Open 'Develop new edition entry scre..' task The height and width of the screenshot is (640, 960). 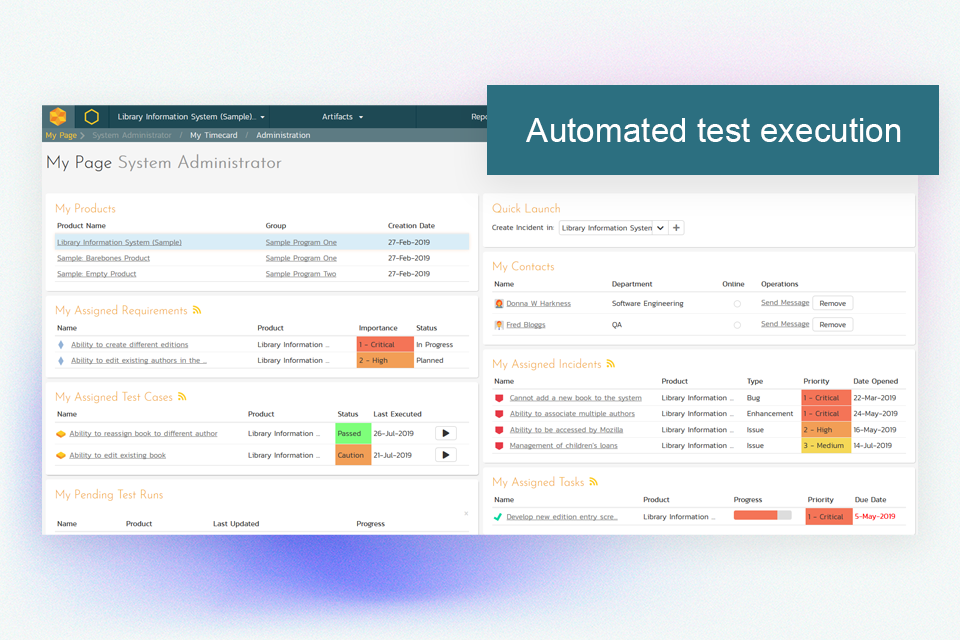561,517
